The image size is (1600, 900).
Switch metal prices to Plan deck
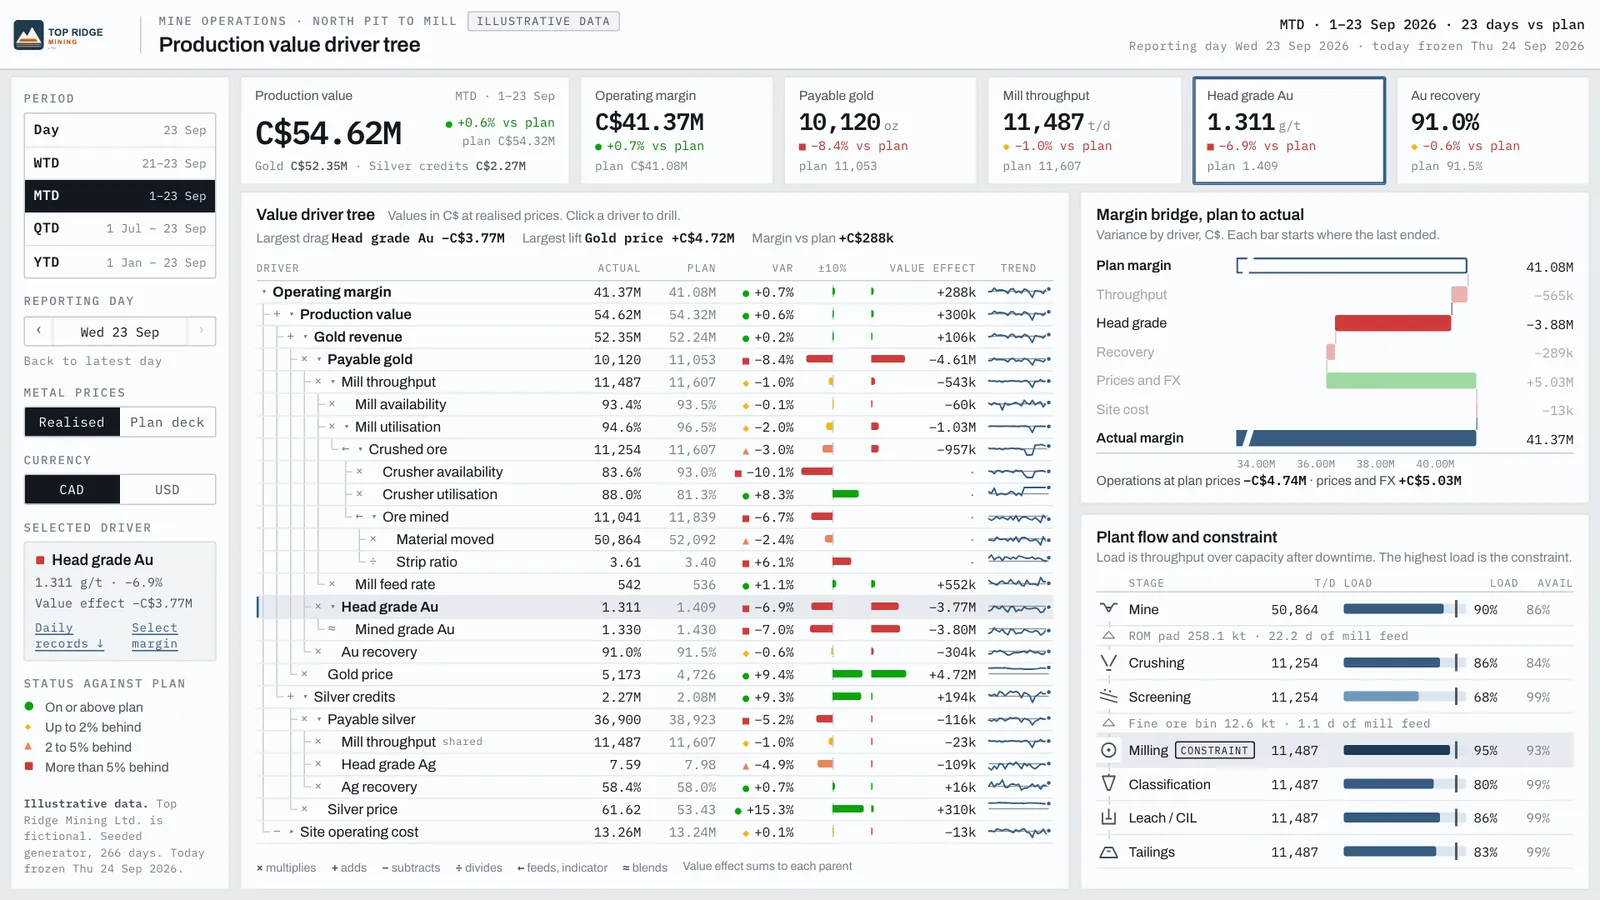tap(167, 422)
